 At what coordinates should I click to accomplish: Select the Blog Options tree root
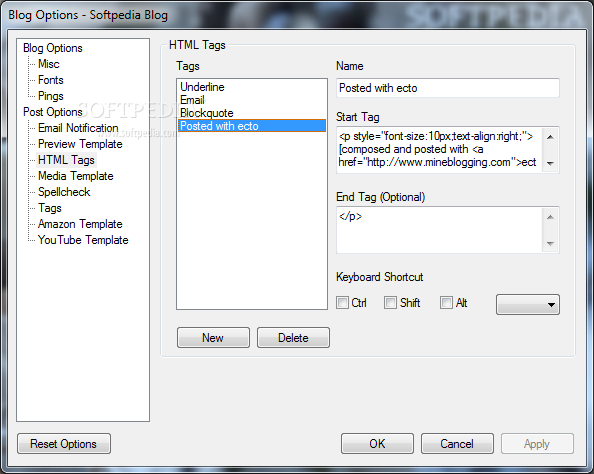click(53, 48)
